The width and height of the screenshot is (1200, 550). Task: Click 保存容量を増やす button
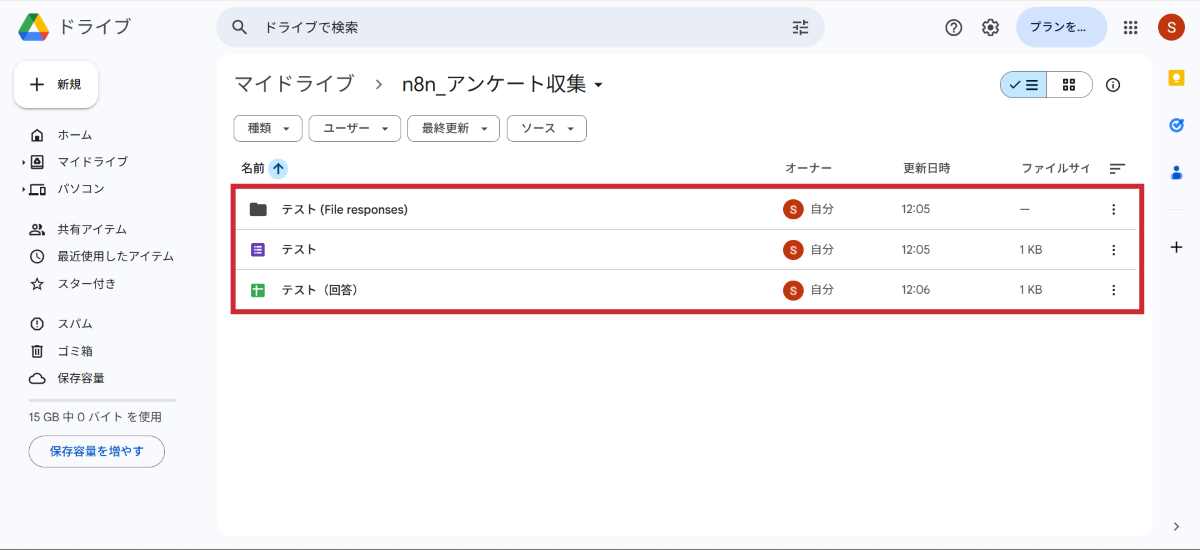(x=97, y=451)
